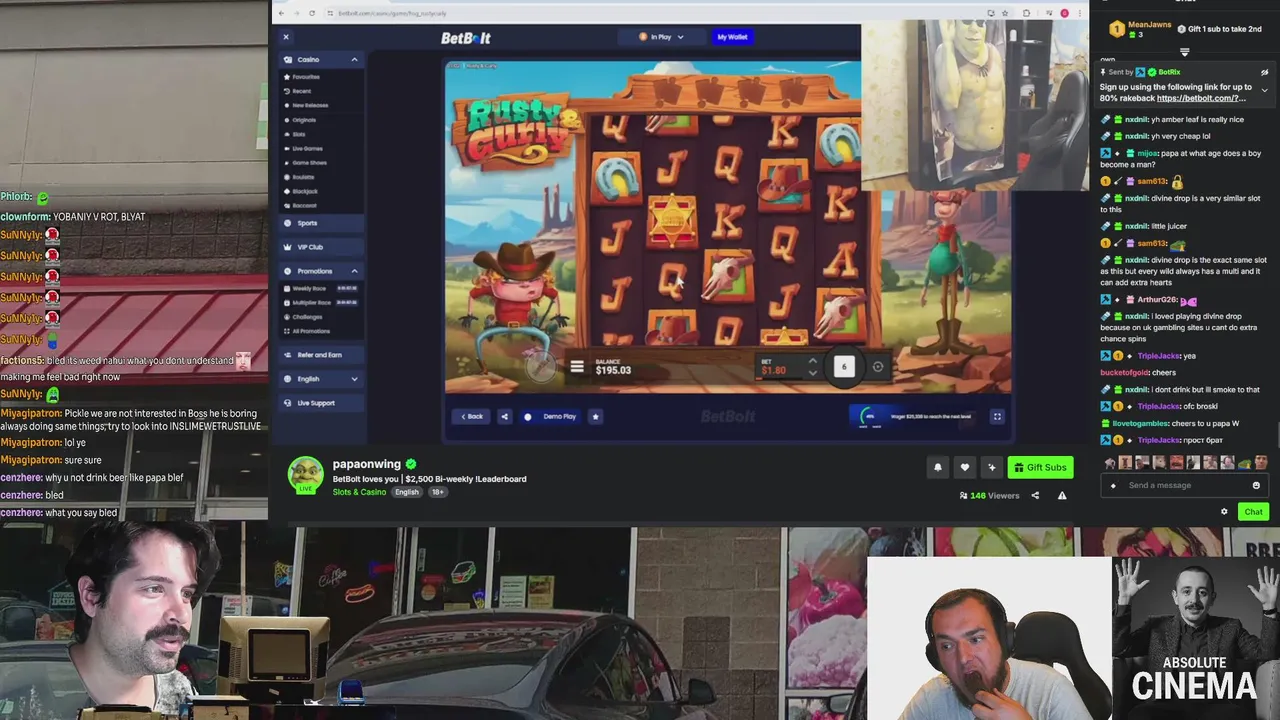Gift Subs to the channel
The image size is (1280, 720).
point(1040,467)
